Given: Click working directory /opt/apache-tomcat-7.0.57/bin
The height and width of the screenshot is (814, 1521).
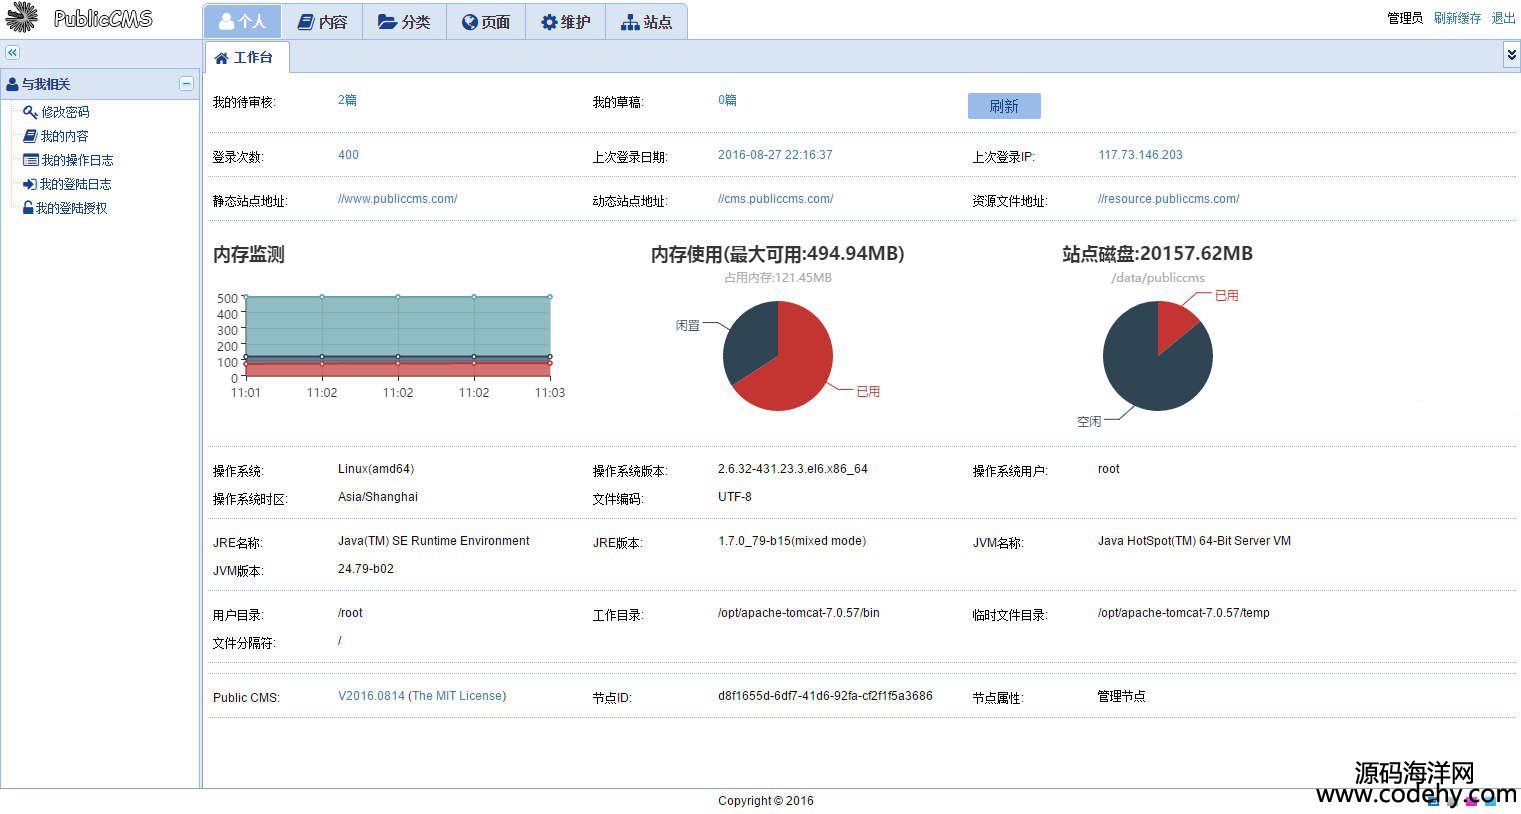Looking at the screenshot, I should click(799, 613).
